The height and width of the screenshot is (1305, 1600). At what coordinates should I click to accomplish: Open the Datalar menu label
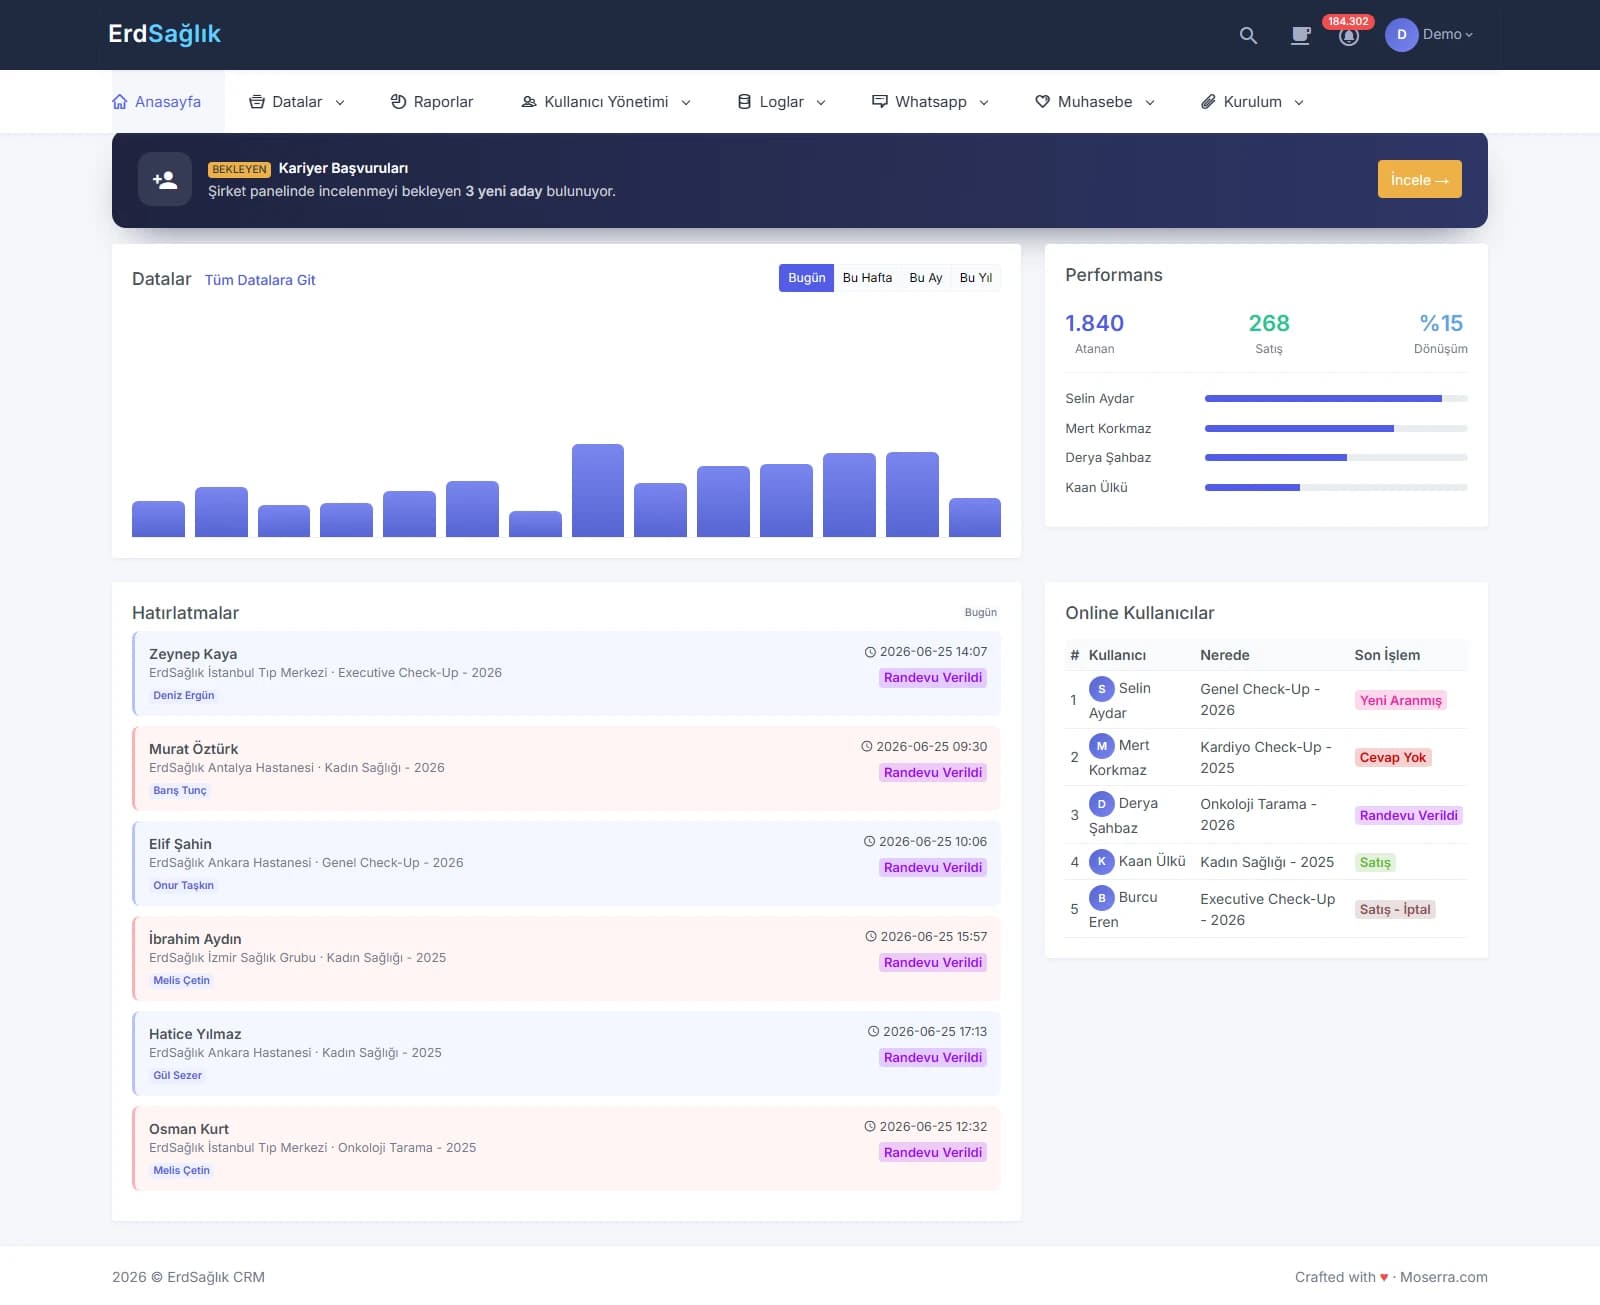coord(297,102)
